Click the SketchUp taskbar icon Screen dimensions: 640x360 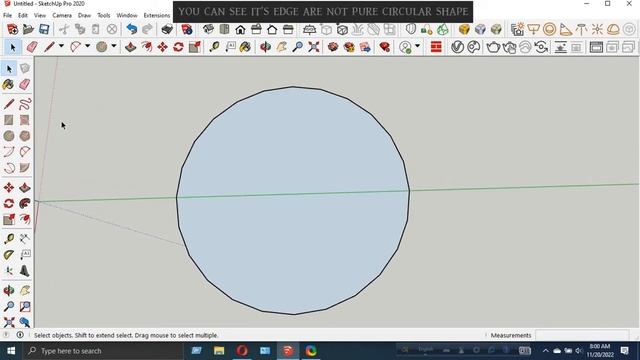(288, 351)
